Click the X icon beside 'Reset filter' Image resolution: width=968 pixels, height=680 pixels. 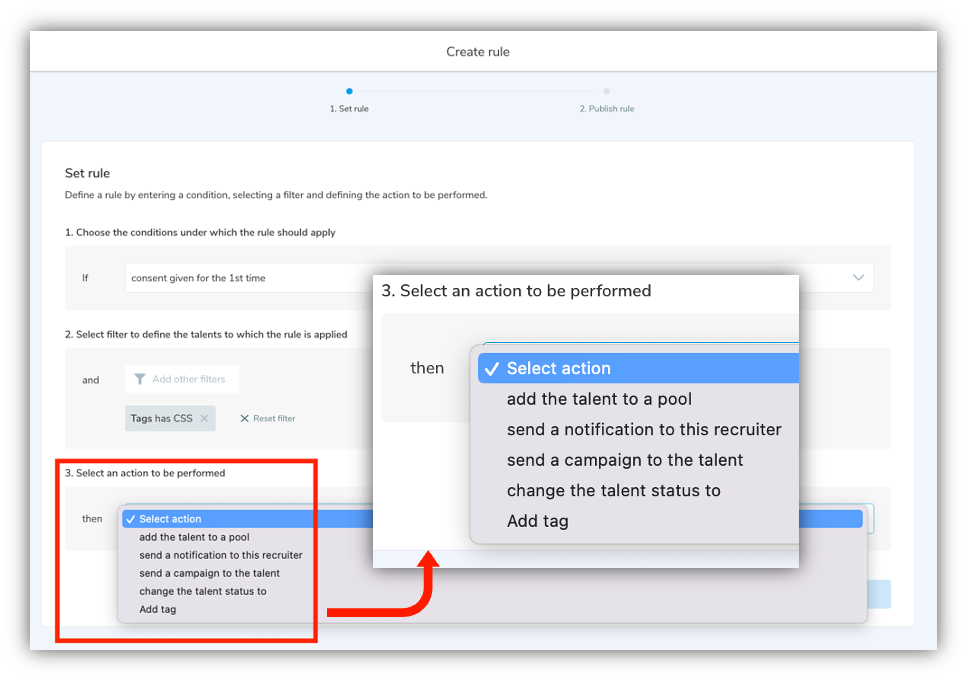(244, 418)
